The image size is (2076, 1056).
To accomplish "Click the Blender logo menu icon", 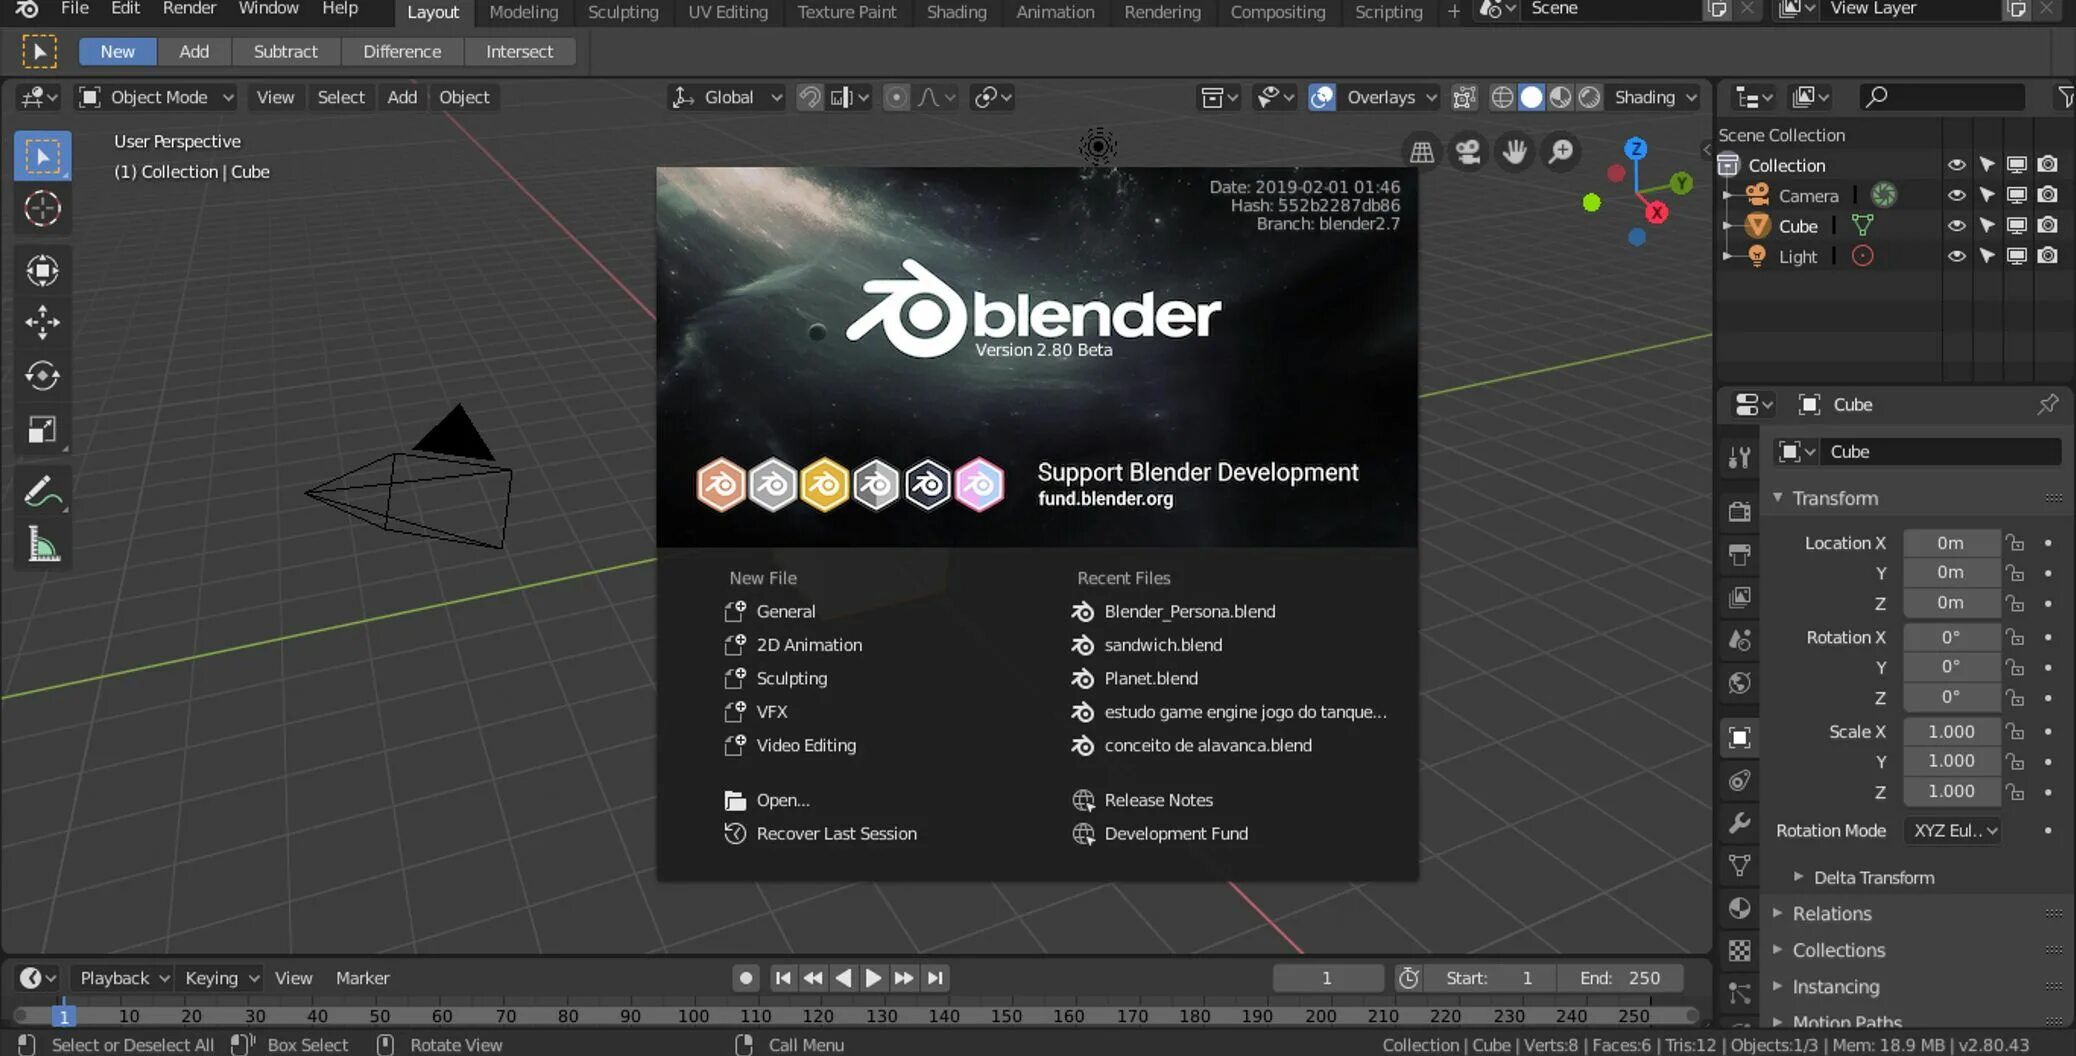I will [x=27, y=9].
